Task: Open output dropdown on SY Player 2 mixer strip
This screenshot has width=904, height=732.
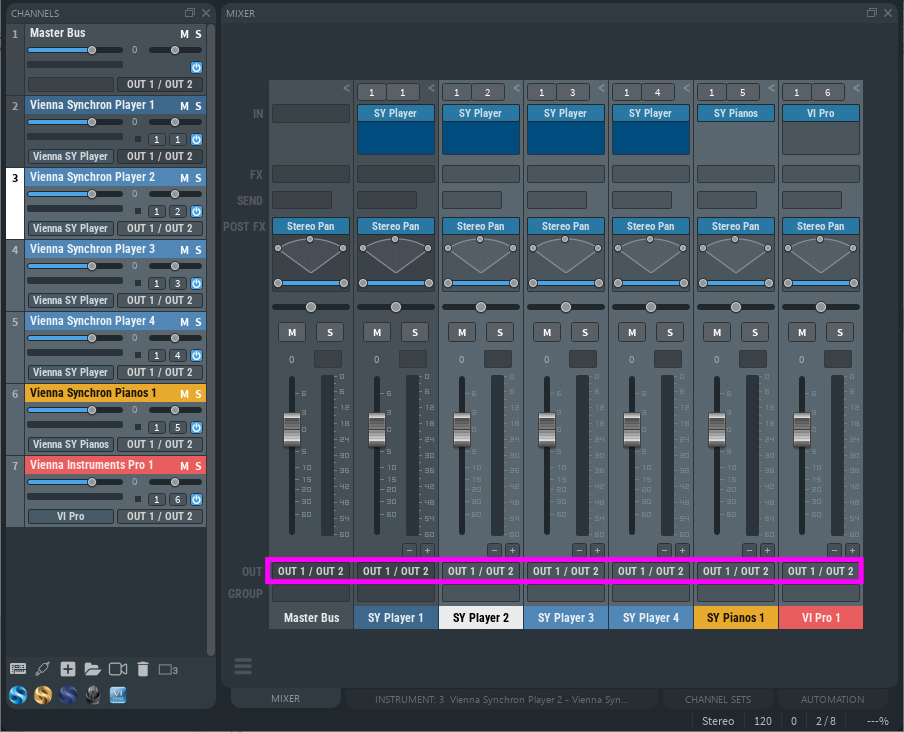Action: click(x=481, y=571)
